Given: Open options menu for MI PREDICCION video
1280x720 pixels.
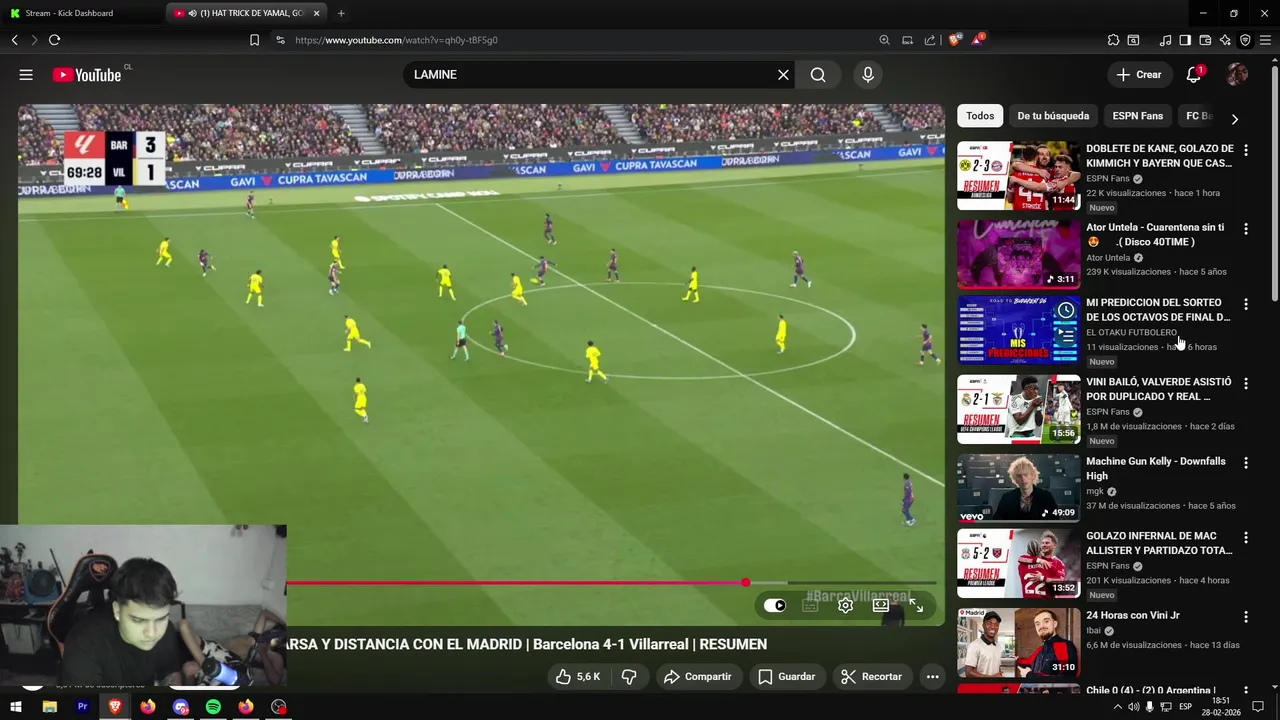Looking at the screenshot, I should tap(1245, 304).
